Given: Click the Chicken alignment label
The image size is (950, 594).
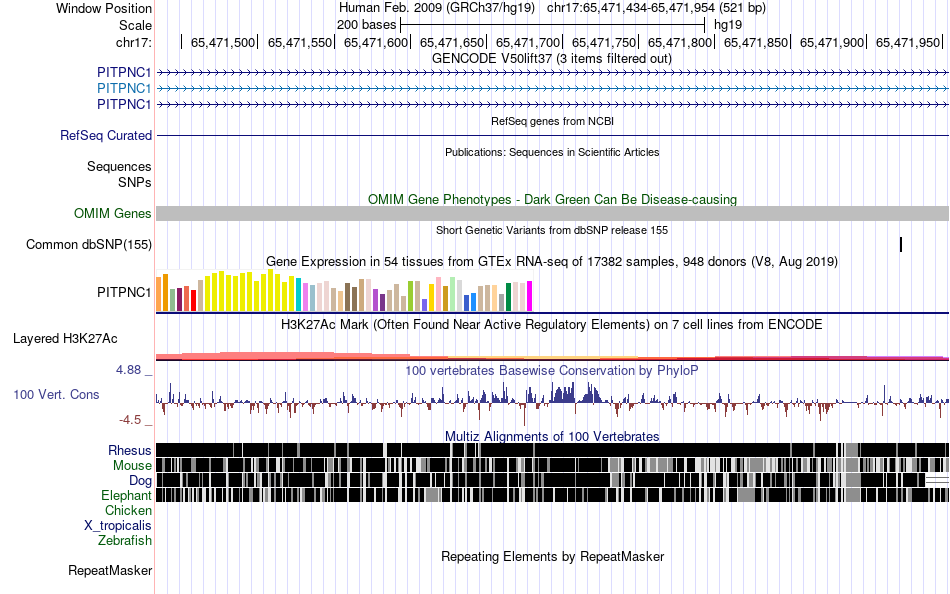Looking at the screenshot, I should [x=128, y=510].
